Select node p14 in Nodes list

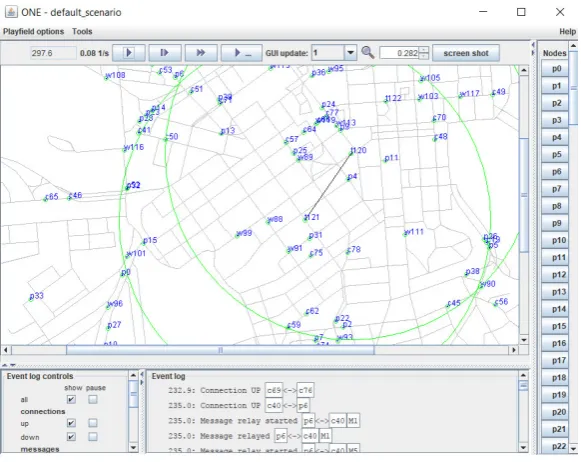click(x=555, y=309)
